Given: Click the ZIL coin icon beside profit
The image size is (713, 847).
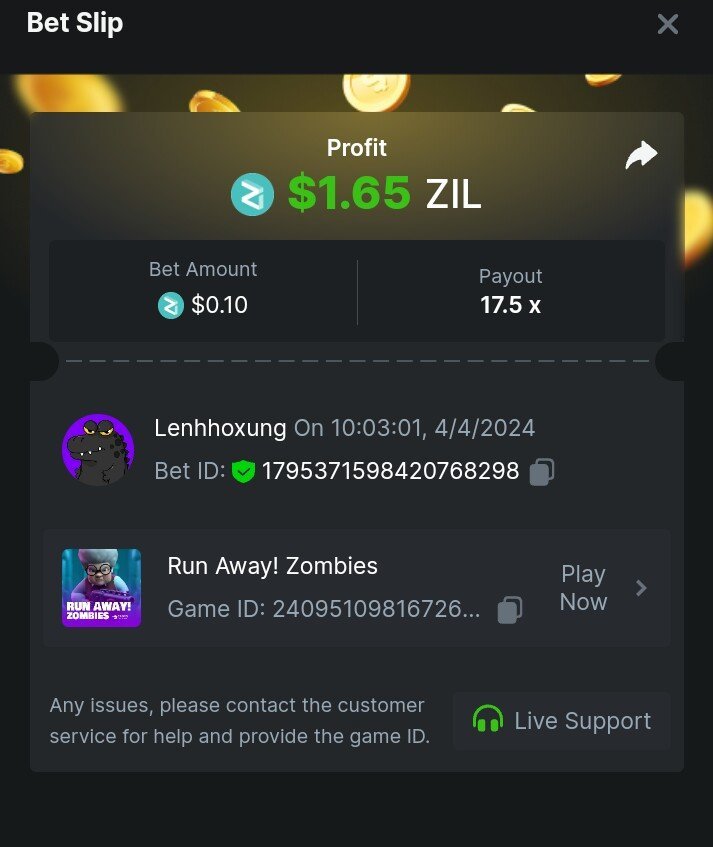Looking at the screenshot, I should pos(252,194).
